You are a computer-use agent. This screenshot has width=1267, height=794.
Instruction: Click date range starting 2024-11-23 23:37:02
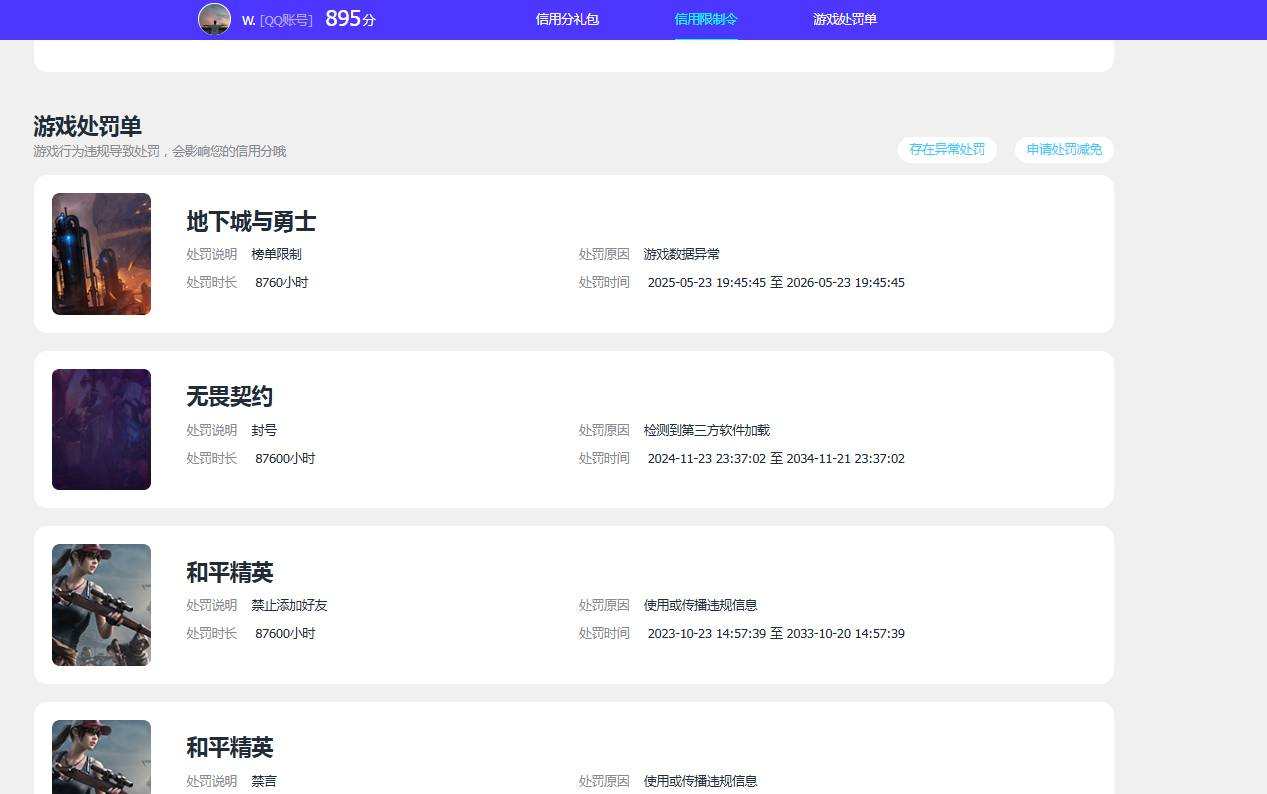(x=776, y=459)
